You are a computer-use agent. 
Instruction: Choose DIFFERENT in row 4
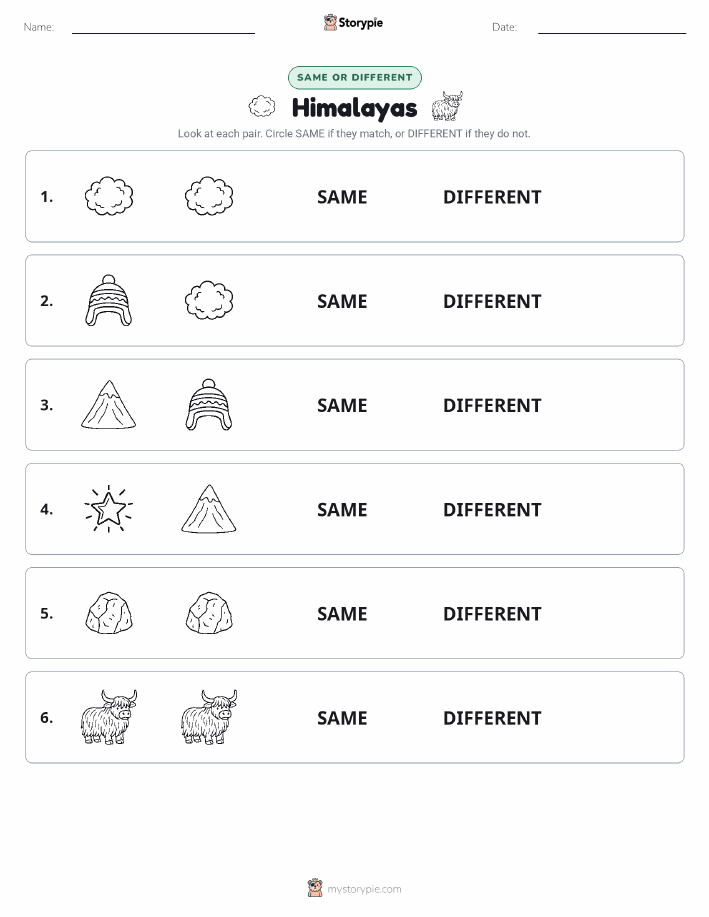pyautogui.click(x=492, y=509)
